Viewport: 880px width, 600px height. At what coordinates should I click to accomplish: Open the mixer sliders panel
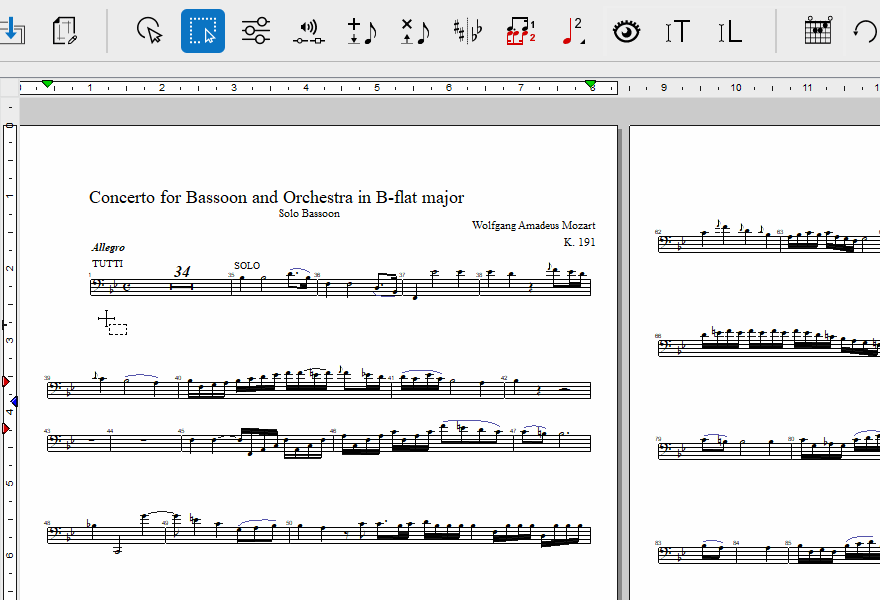256,31
